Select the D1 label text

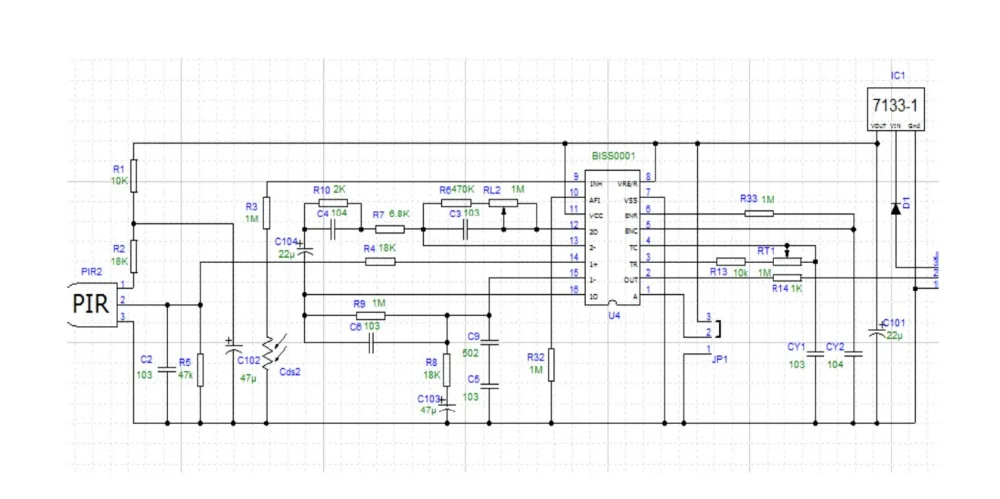click(906, 202)
